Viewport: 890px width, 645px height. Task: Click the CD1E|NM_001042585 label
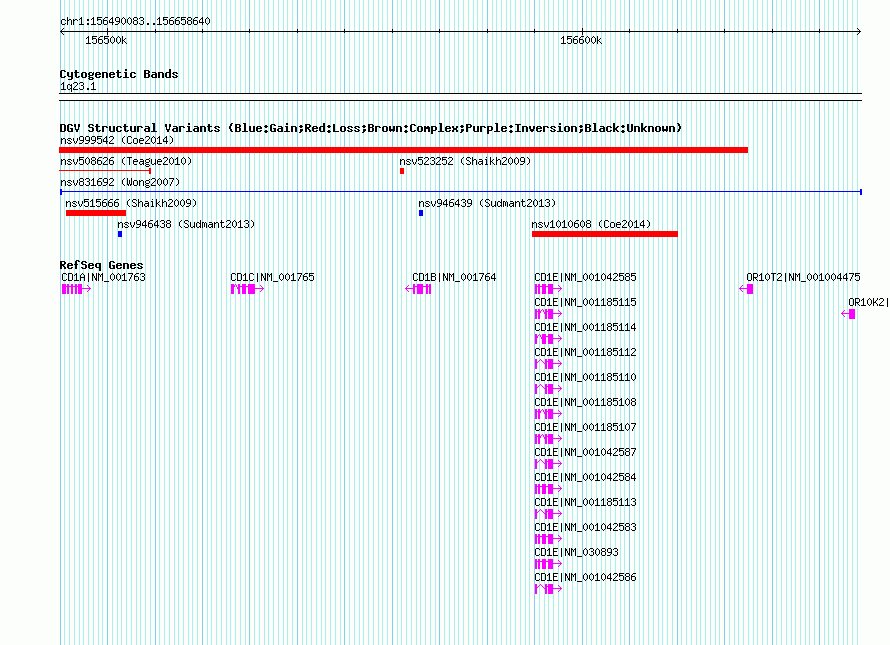coord(585,277)
